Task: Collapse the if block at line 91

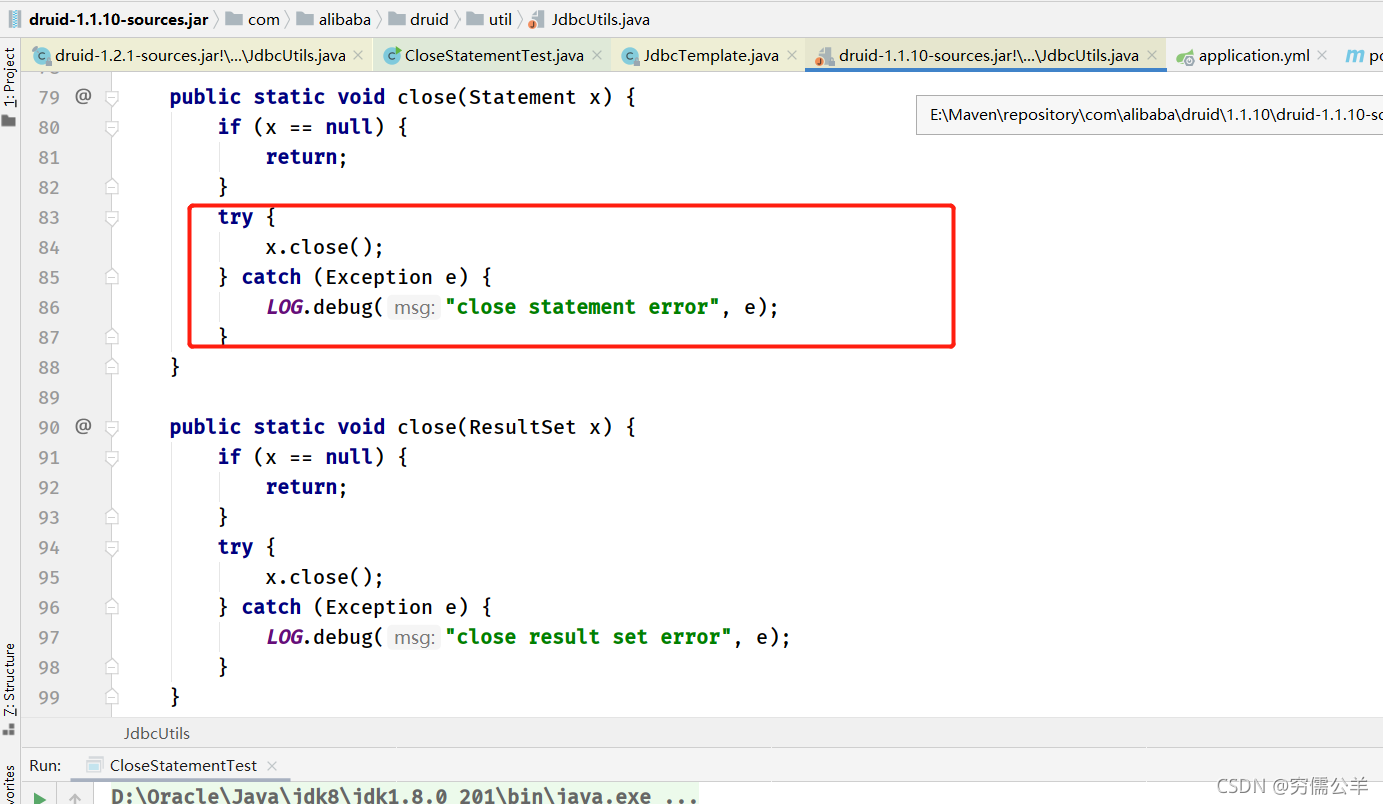Action: point(112,457)
